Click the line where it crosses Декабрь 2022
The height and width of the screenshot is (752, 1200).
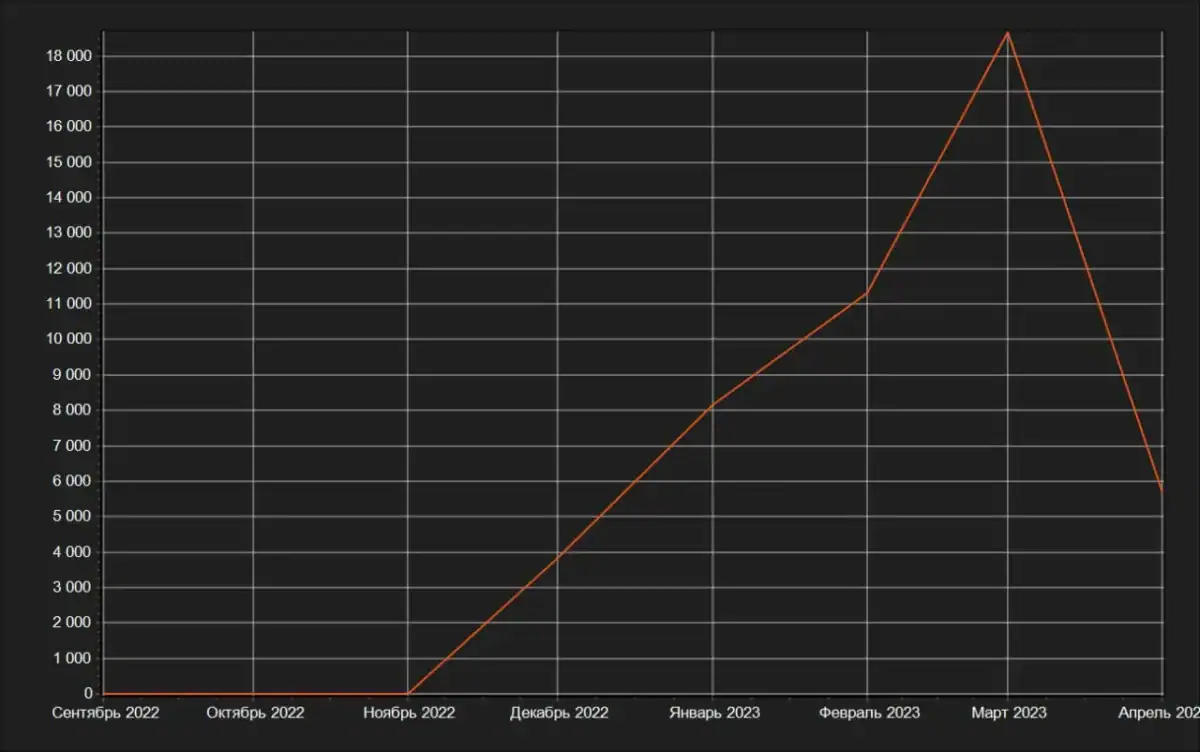click(x=558, y=553)
